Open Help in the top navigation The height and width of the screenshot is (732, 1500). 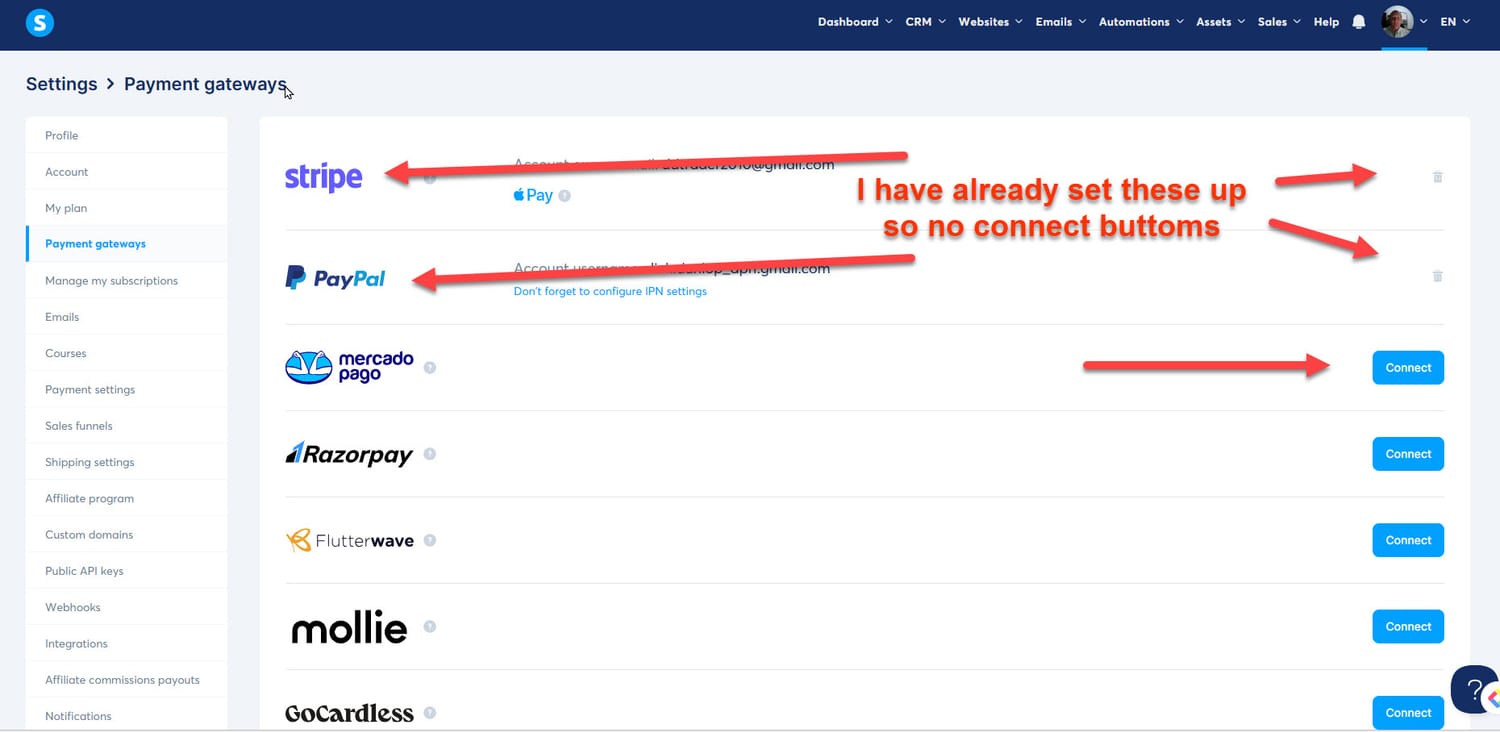pyautogui.click(x=1326, y=22)
